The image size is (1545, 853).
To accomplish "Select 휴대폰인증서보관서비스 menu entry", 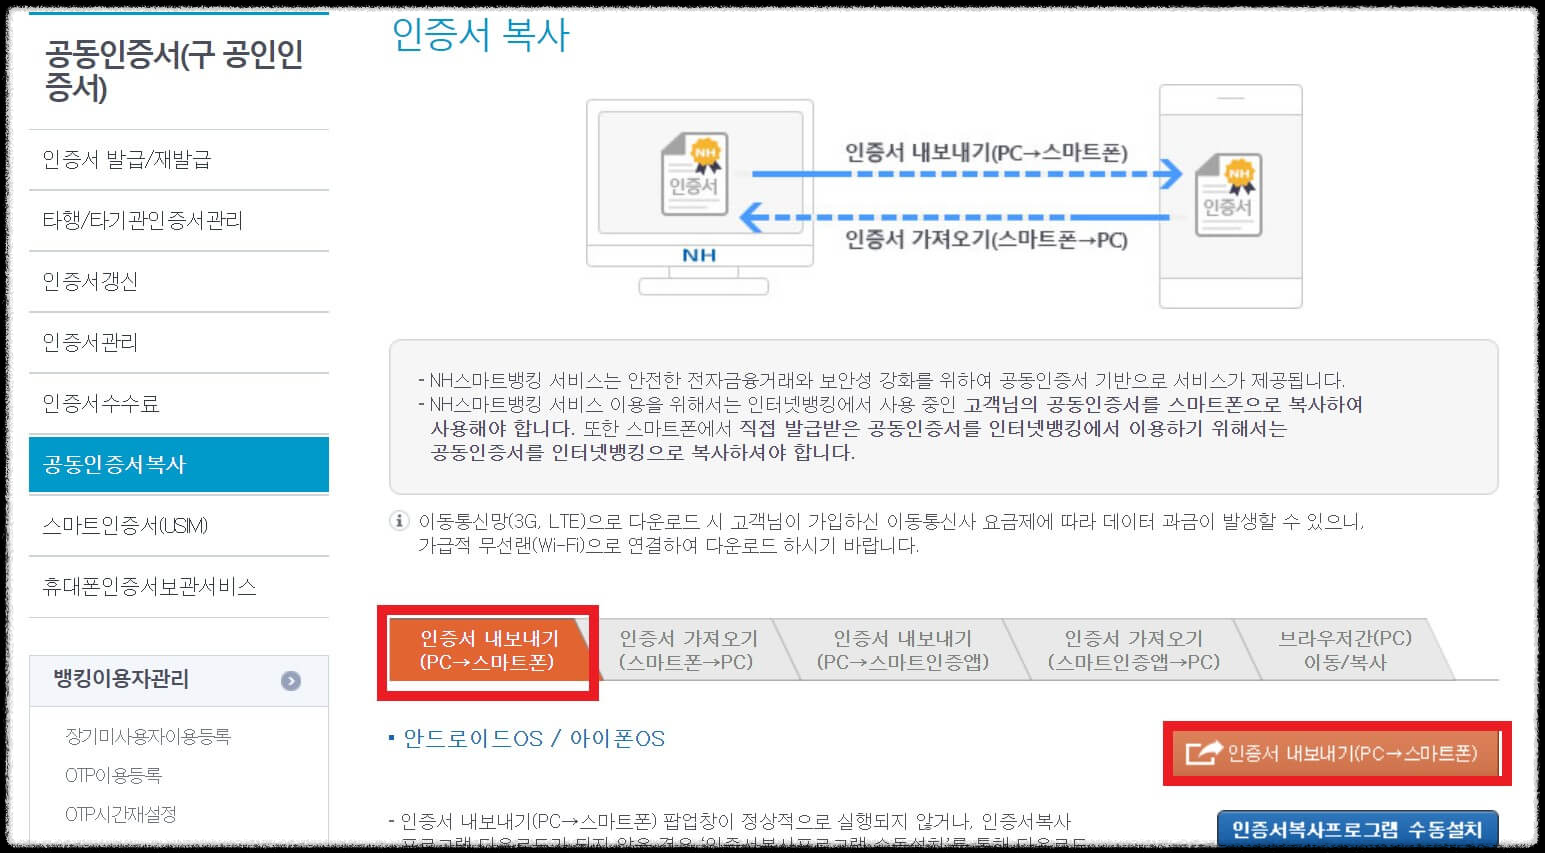I will pyautogui.click(x=178, y=586).
